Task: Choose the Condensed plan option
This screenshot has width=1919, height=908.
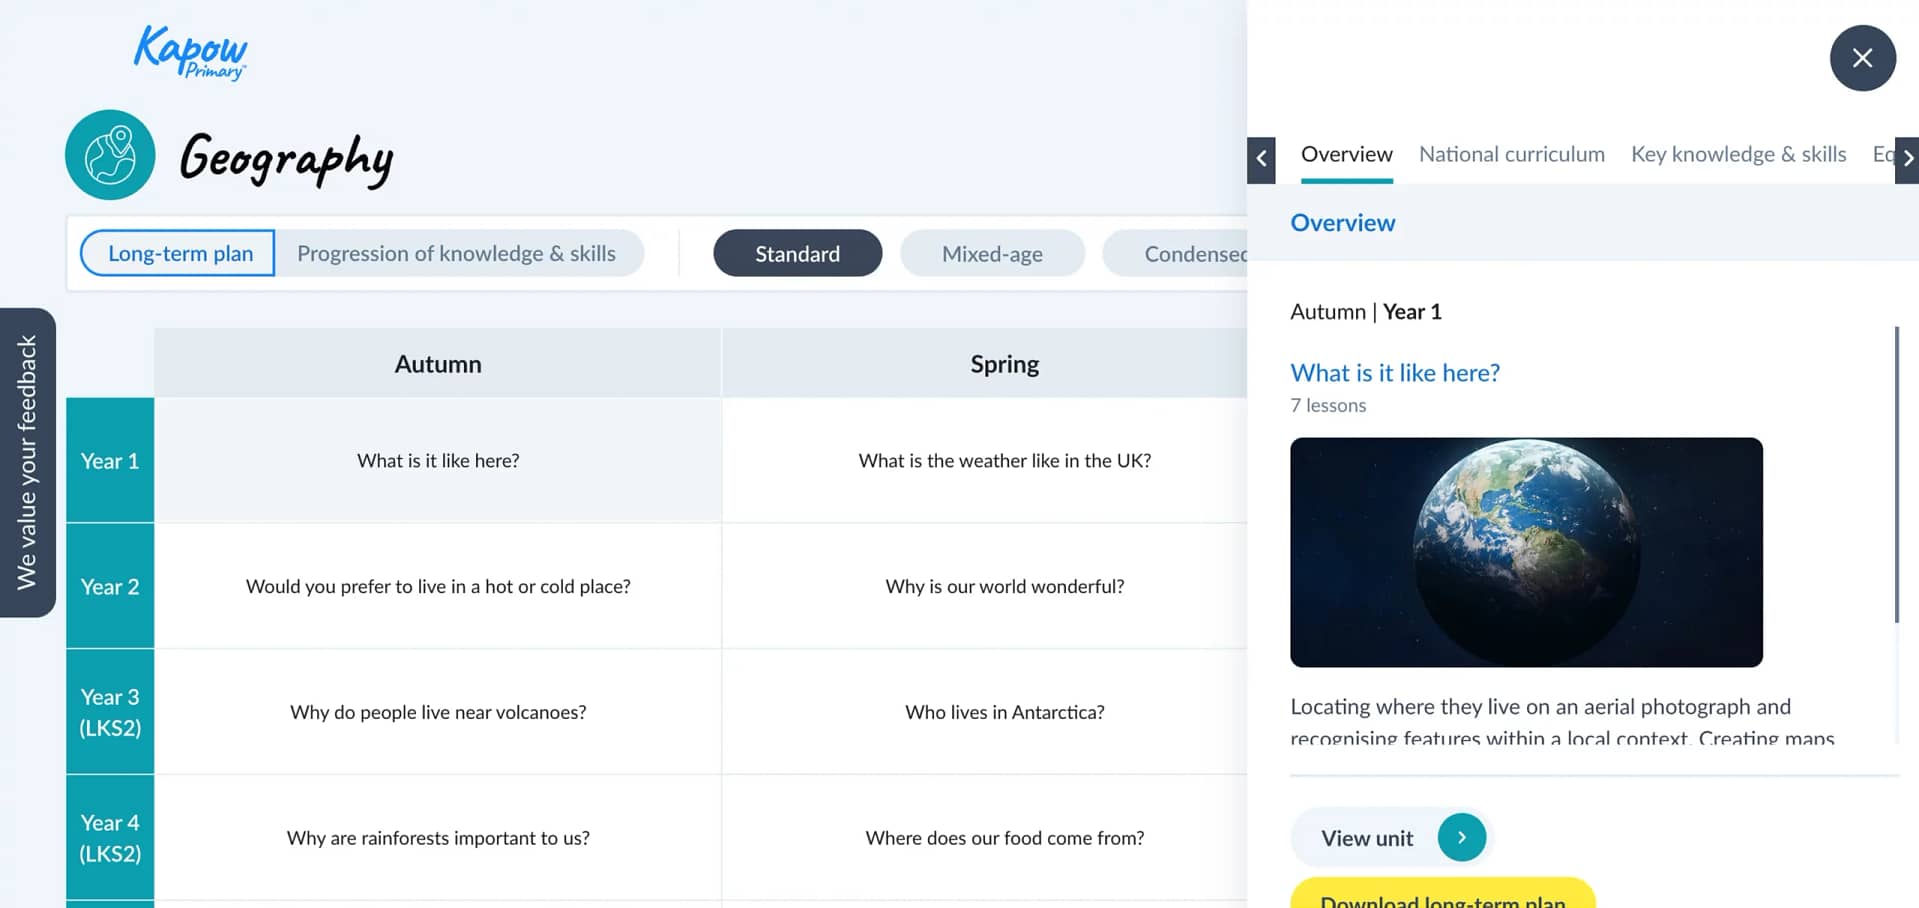Action: coord(1176,254)
